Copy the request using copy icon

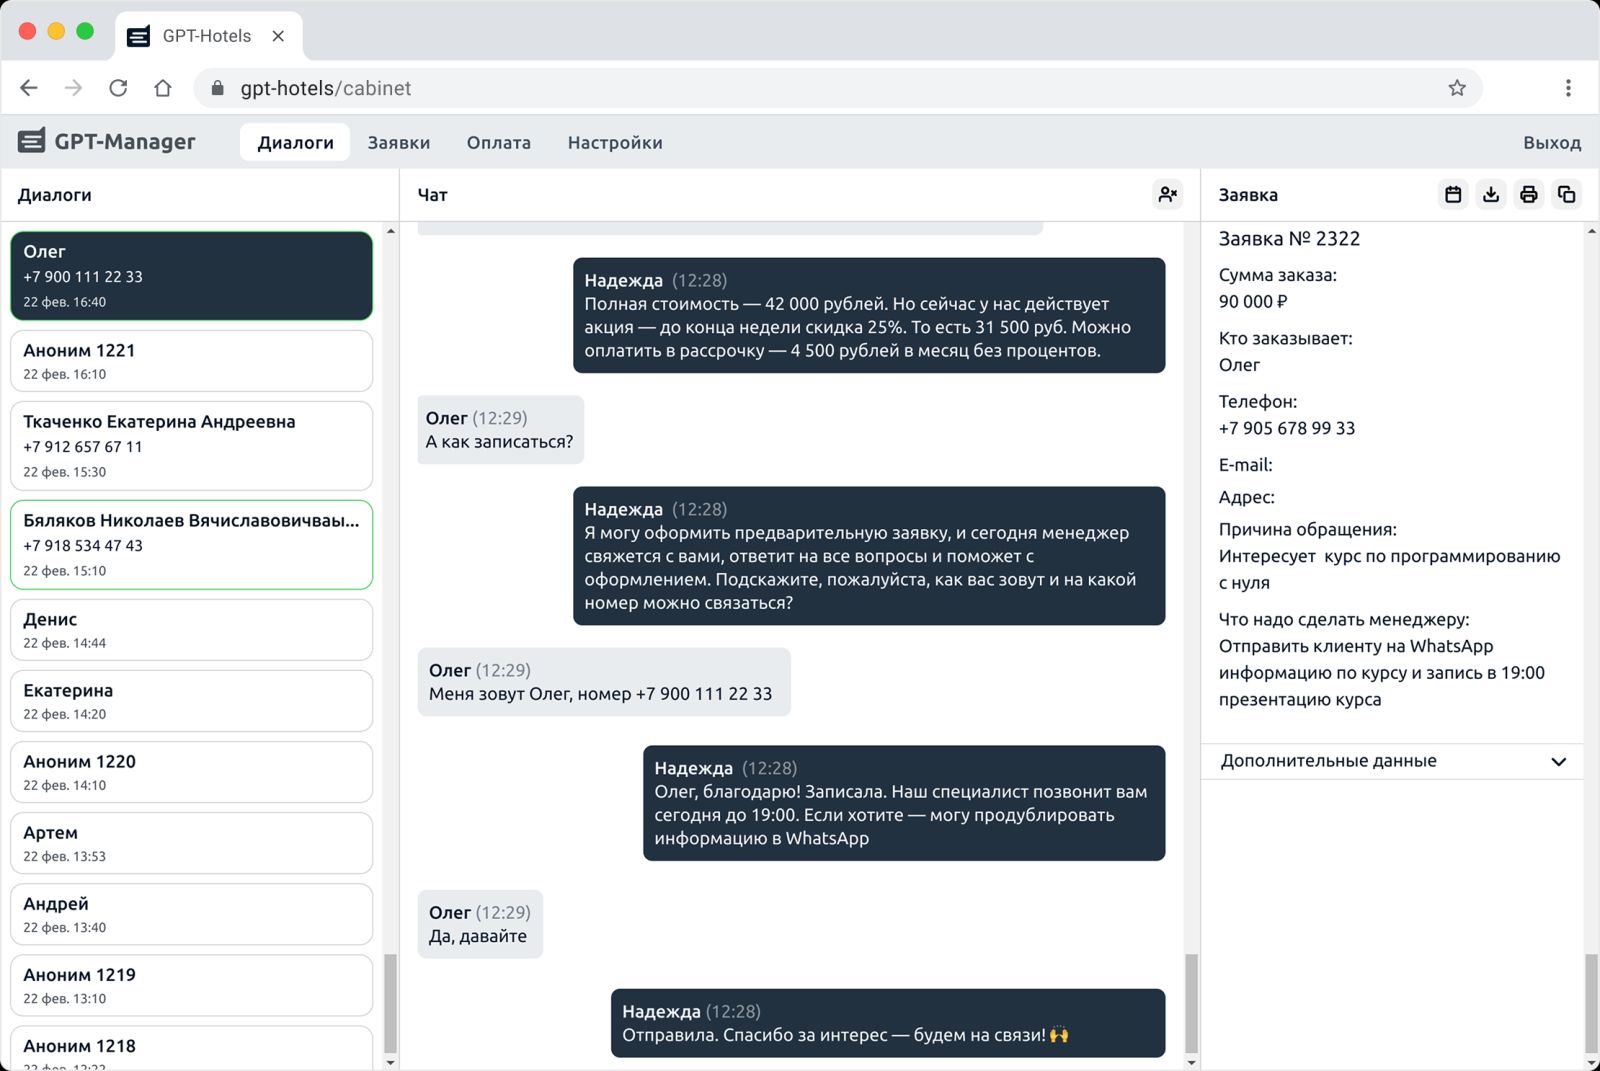pyautogui.click(x=1566, y=194)
